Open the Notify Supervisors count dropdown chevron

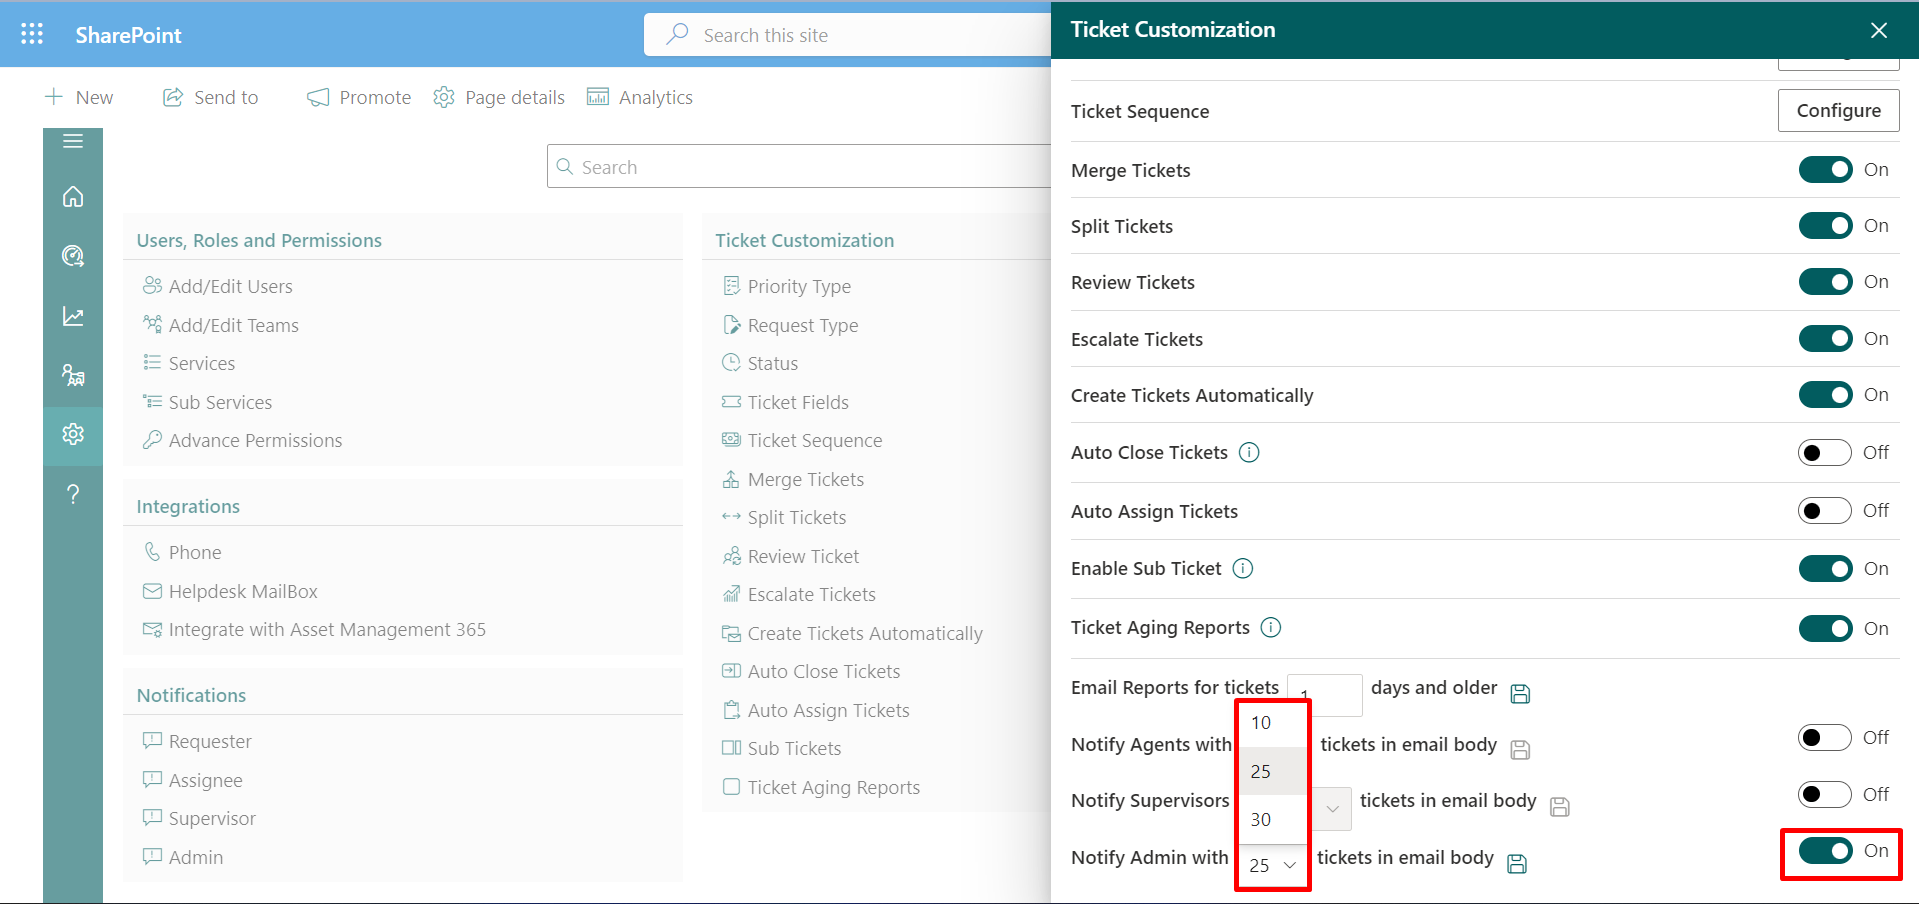tap(1332, 809)
